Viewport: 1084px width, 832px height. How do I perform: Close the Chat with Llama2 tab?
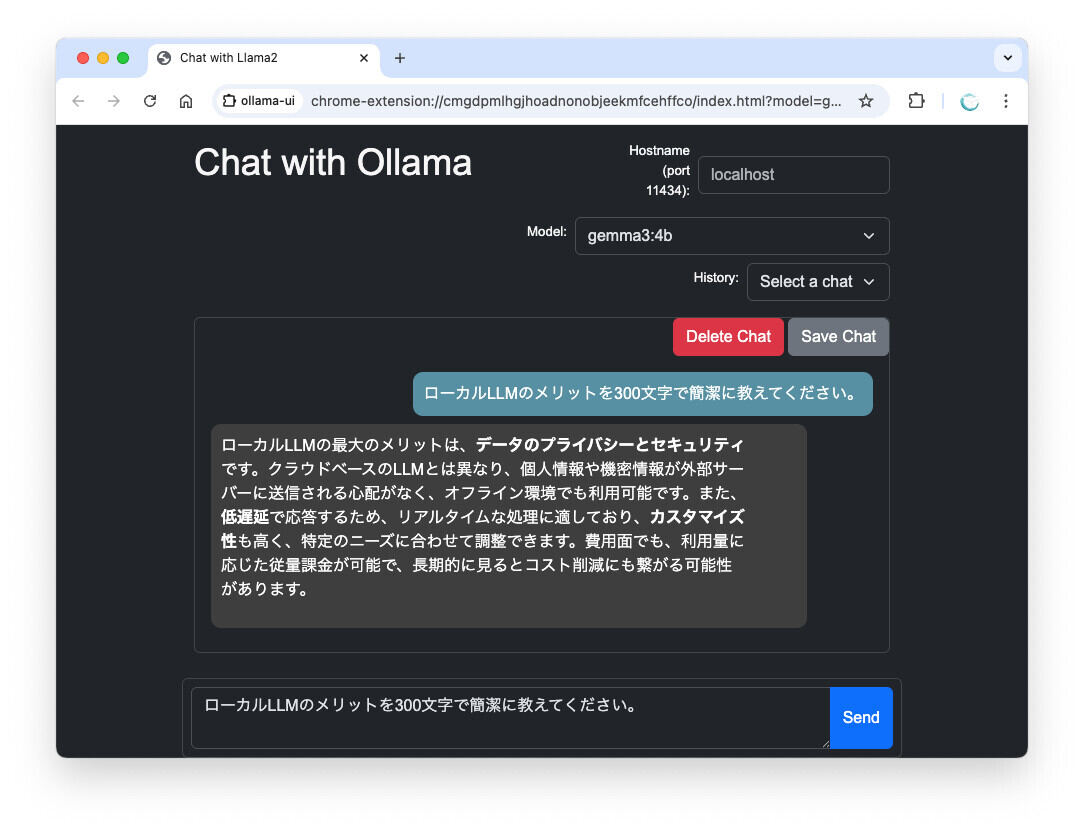point(364,58)
